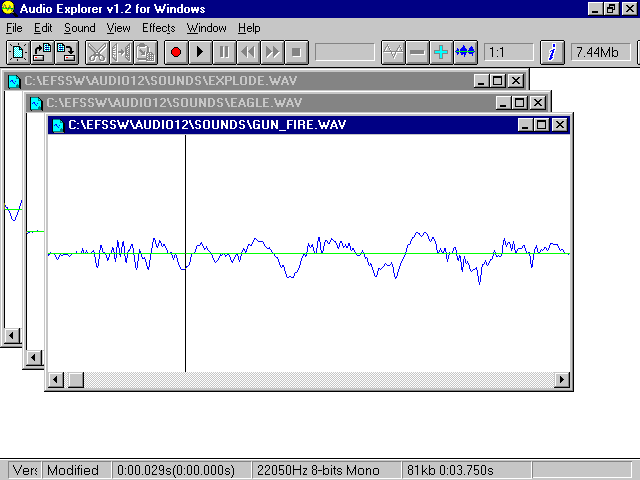Open the Effects menu
Screen dimensions: 640x480
pyautogui.click(x=158, y=28)
